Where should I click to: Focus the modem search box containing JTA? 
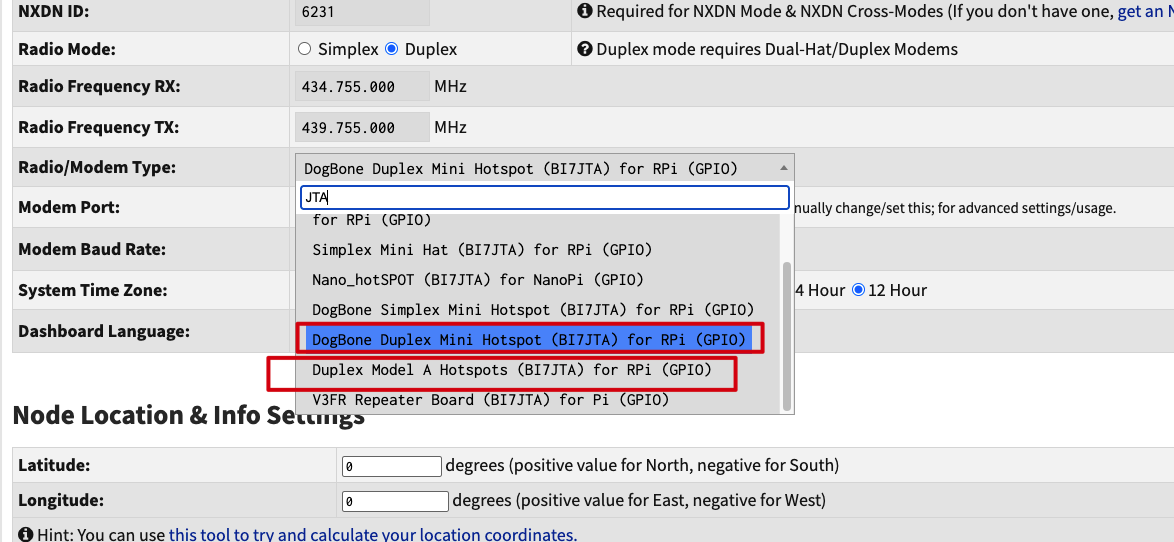(x=545, y=197)
